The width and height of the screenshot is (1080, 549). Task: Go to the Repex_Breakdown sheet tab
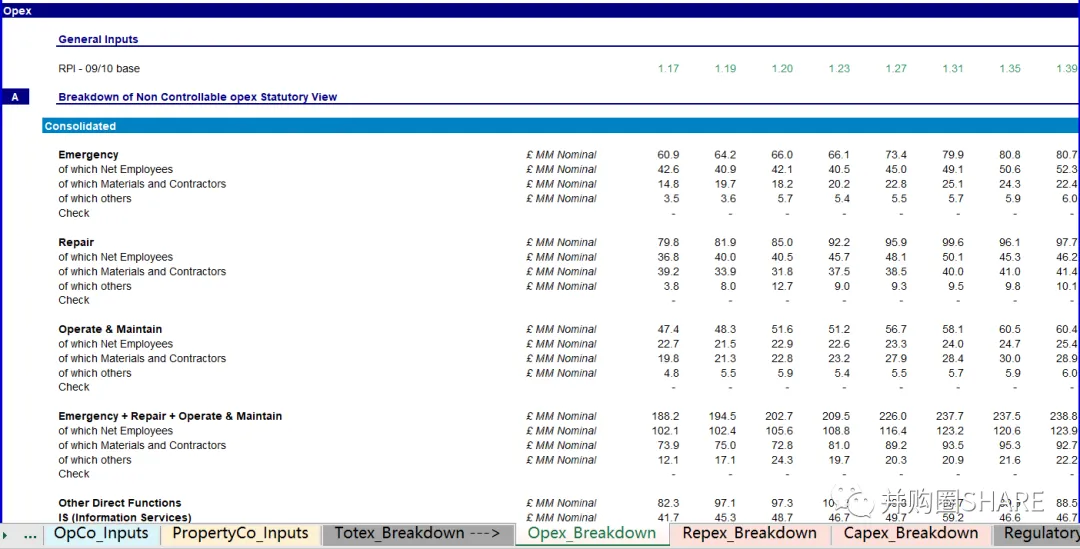(x=750, y=534)
